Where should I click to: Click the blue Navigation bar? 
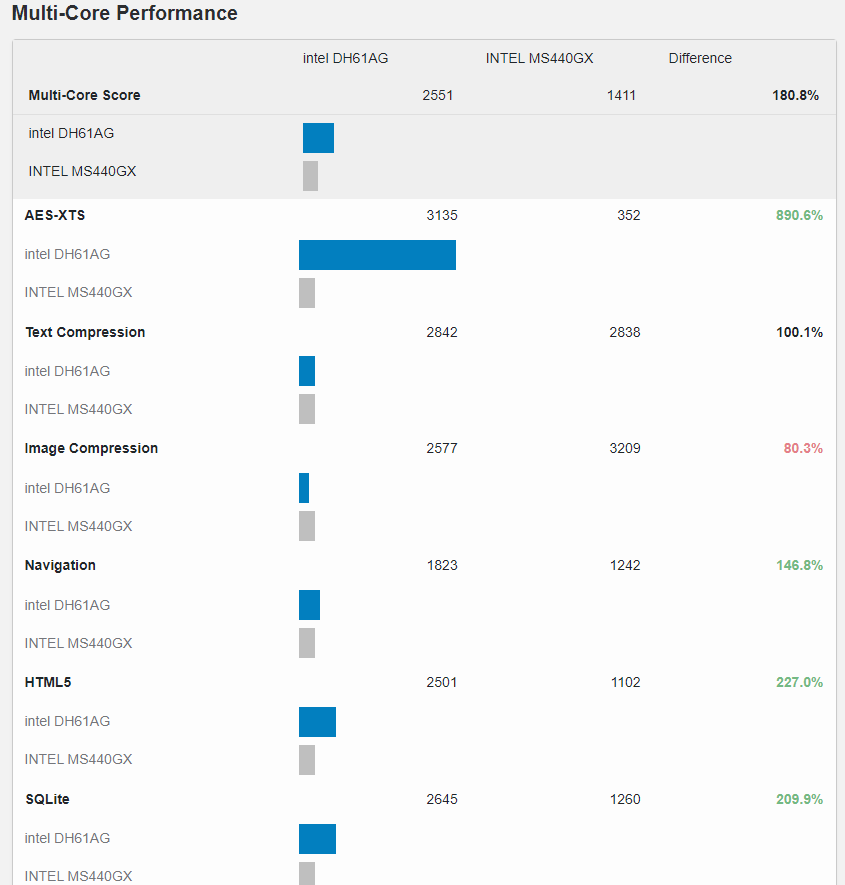(309, 605)
